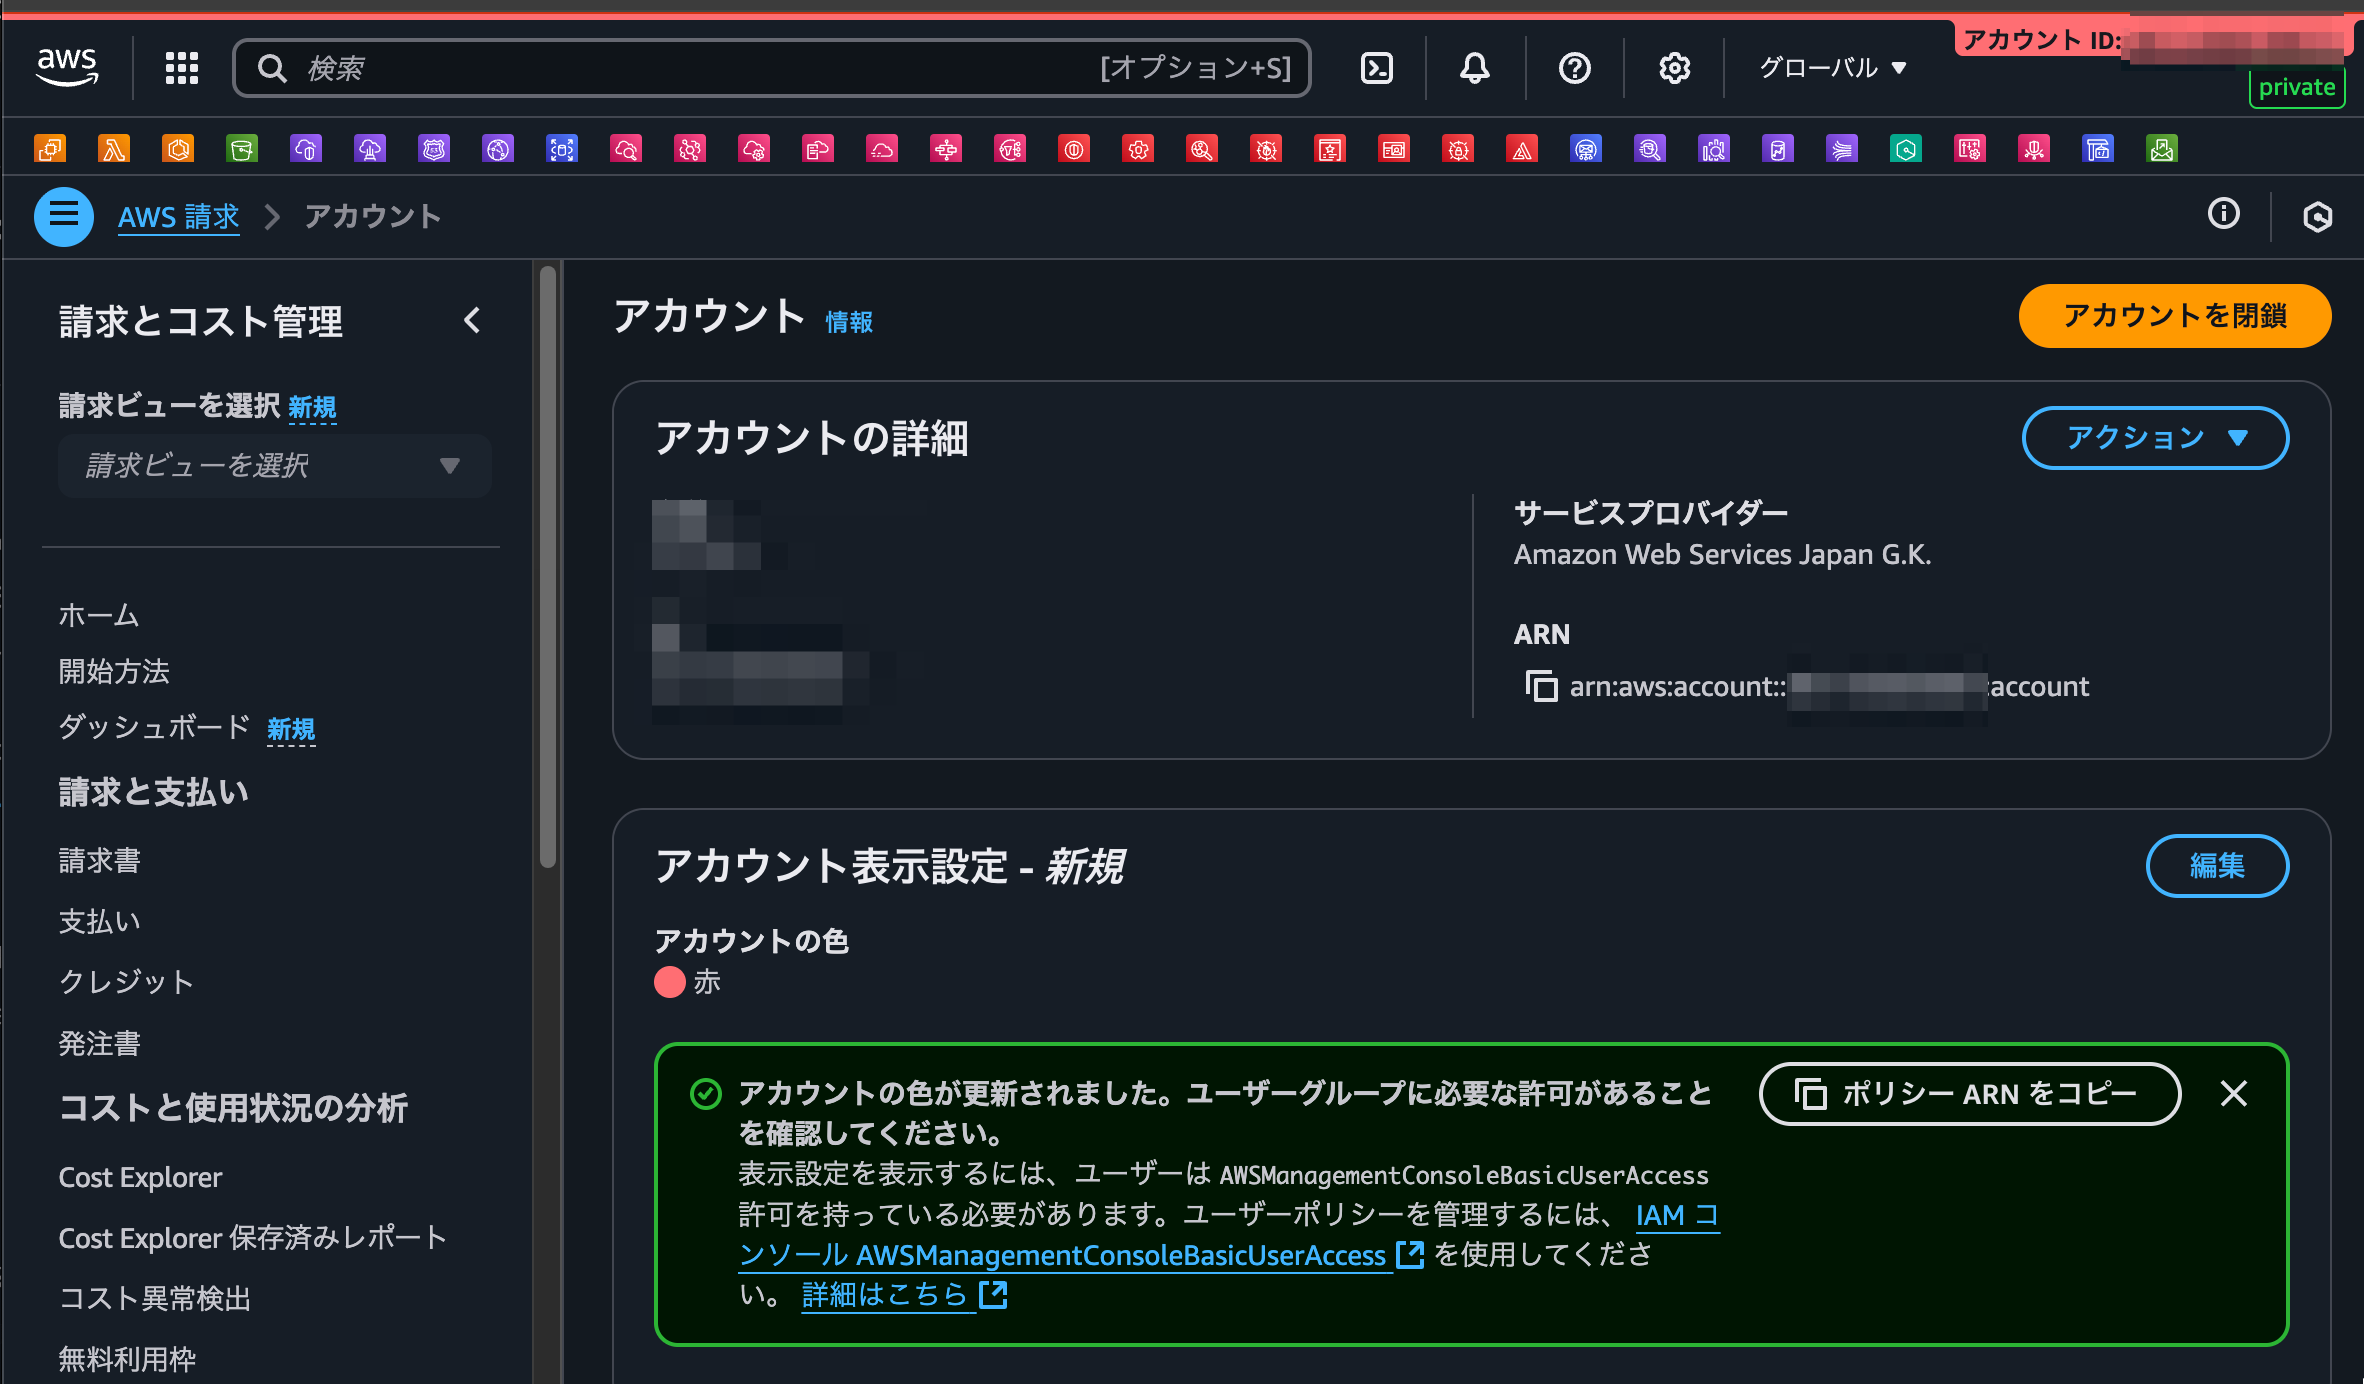Click the sidebar vertical scrollbar
The height and width of the screenshot is (1384, 2364).
(547, 566)
